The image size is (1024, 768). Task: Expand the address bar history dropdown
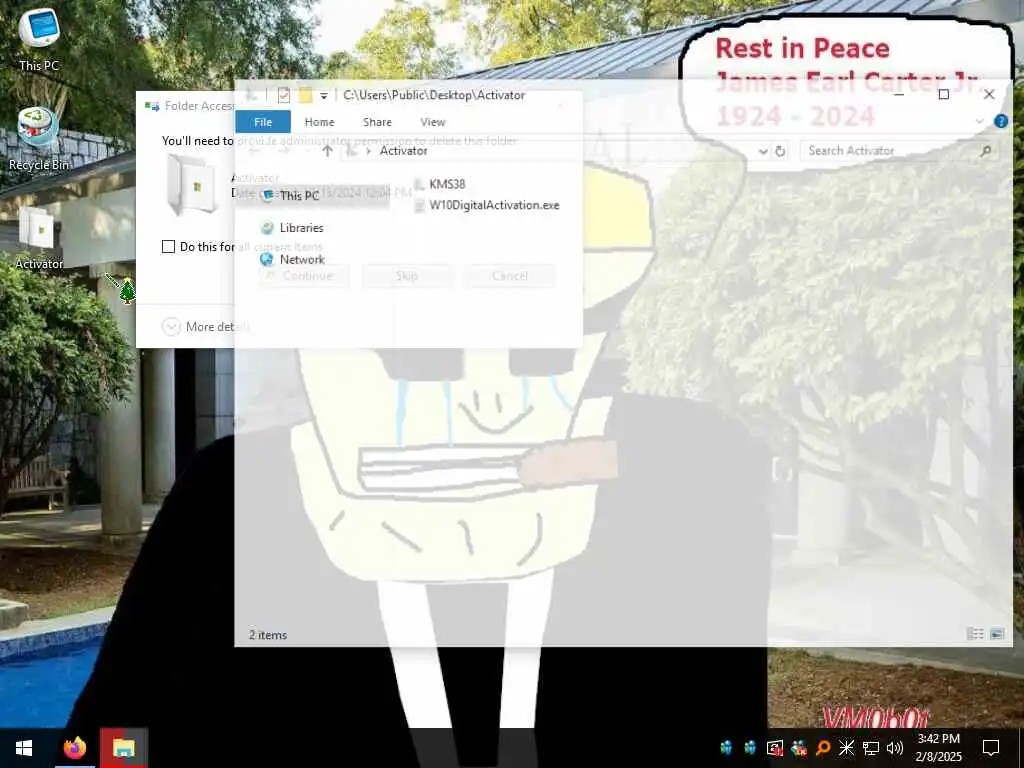tap(763, 151)
